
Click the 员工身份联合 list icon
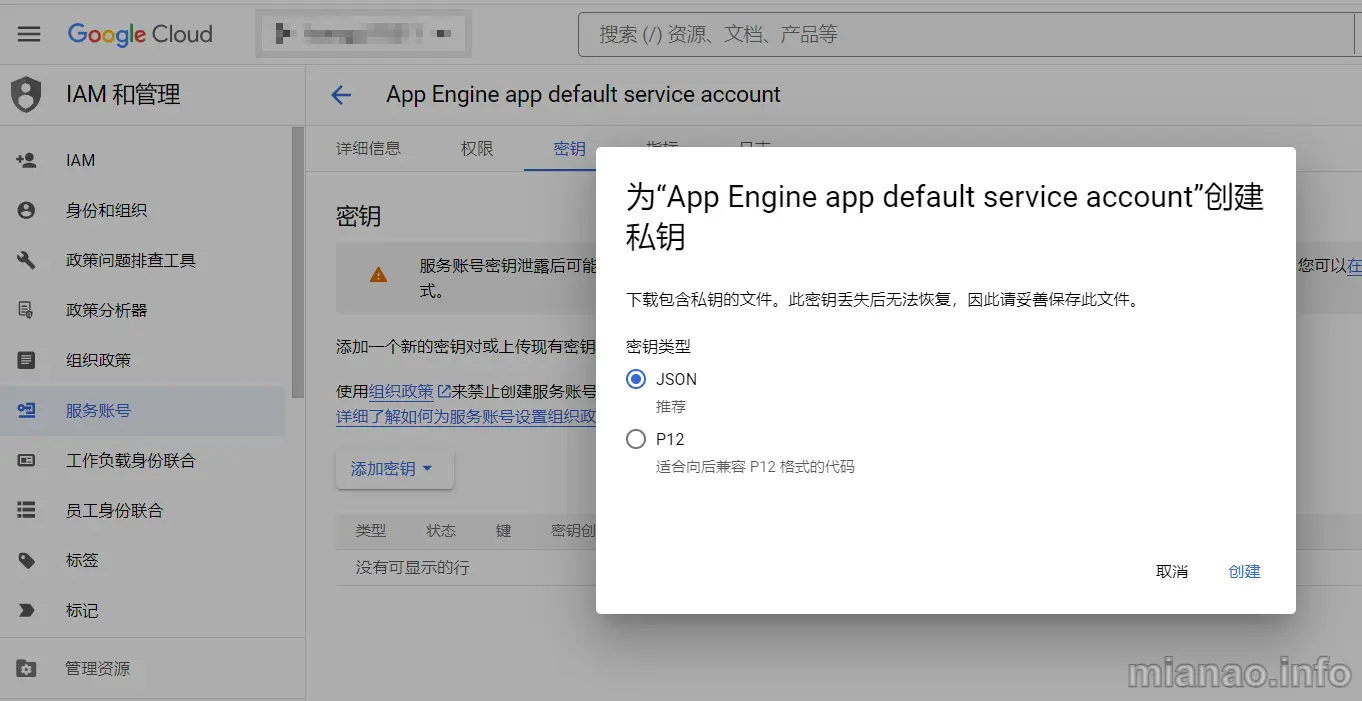coord(27,510)
